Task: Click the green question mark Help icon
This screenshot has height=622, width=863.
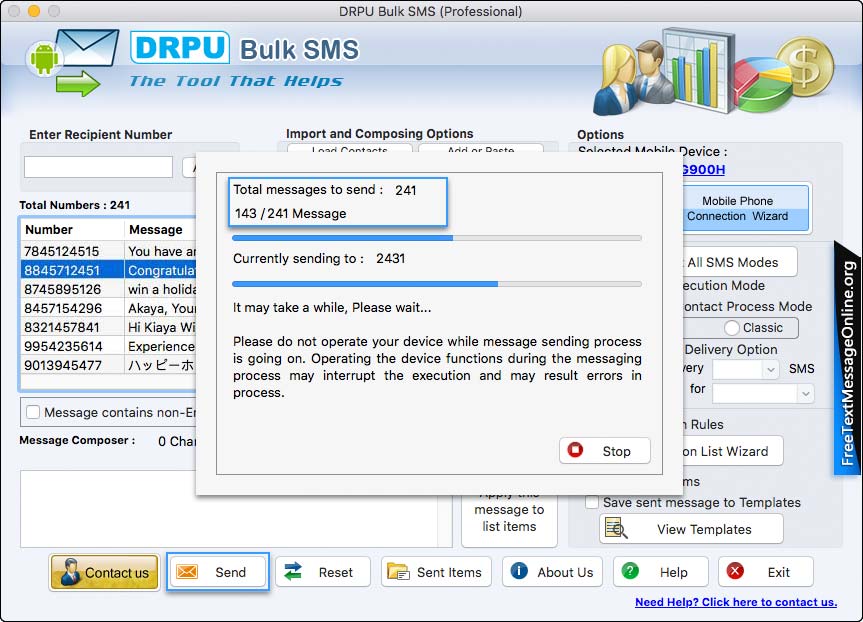Action: tap(630, 571)
